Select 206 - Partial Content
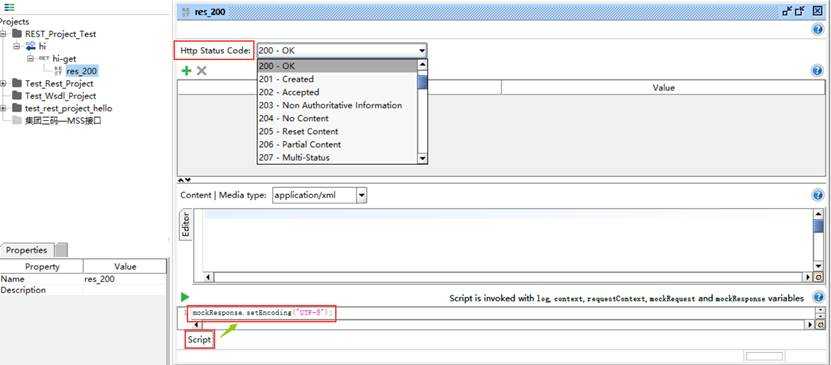831x365 pixels. coord(337,145)
